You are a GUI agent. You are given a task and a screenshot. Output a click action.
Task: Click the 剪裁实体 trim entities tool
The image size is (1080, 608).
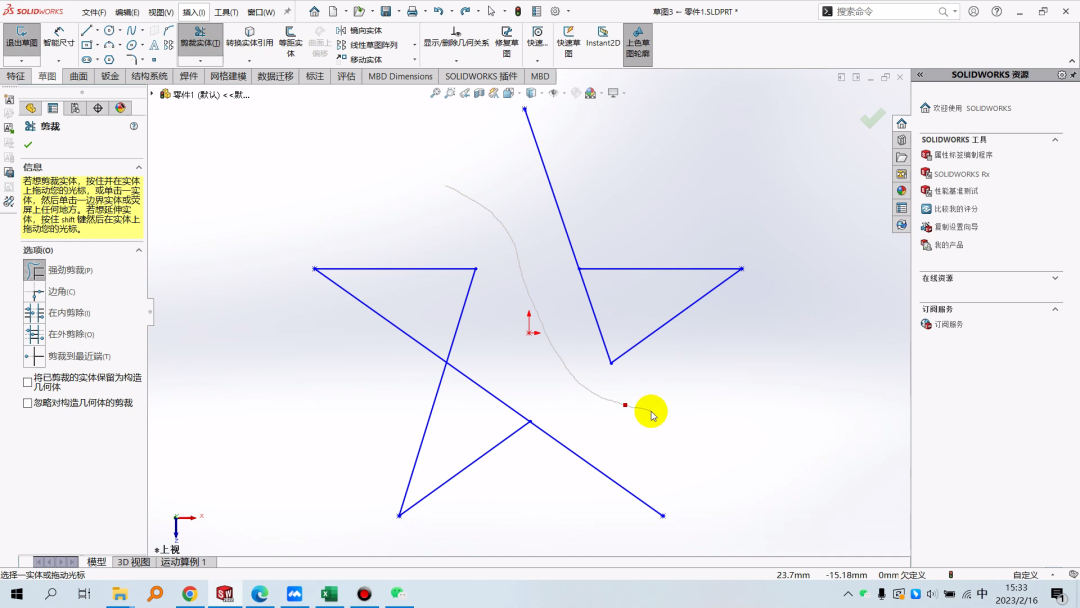200,38
